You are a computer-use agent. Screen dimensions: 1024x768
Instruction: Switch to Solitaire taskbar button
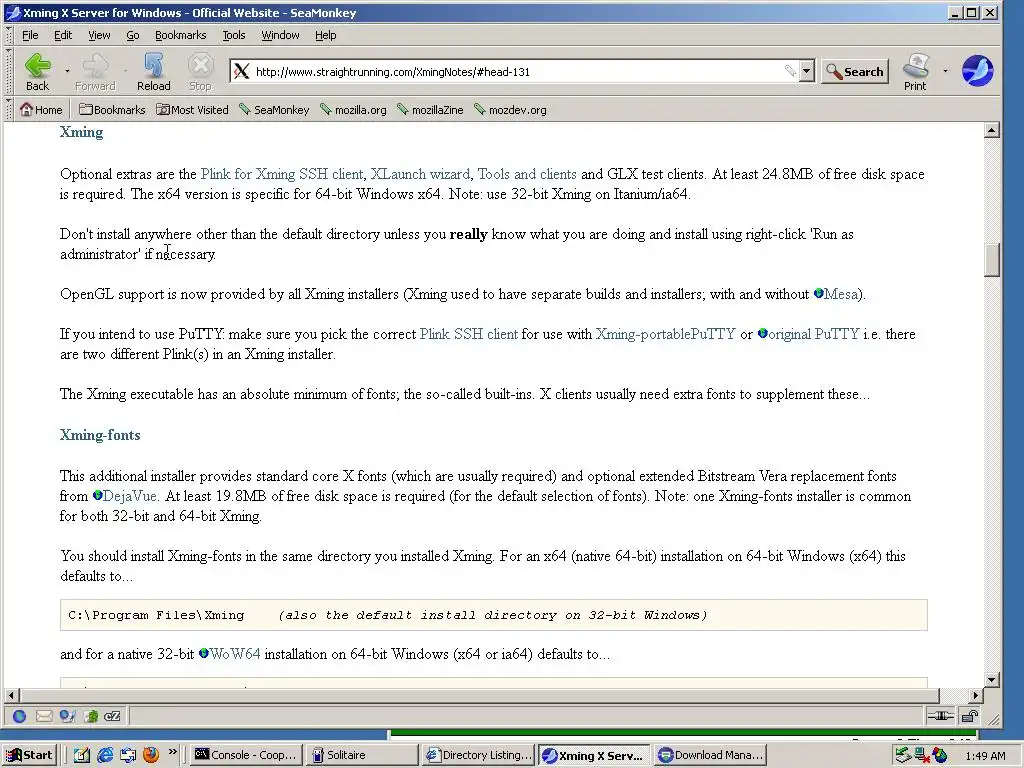[362, 756]
